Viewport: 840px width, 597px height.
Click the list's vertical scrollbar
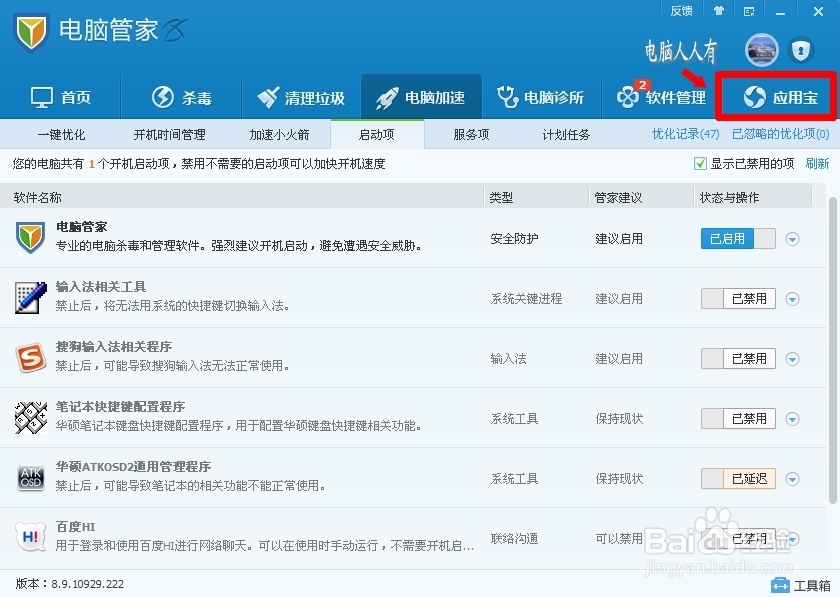click(832, 351)
